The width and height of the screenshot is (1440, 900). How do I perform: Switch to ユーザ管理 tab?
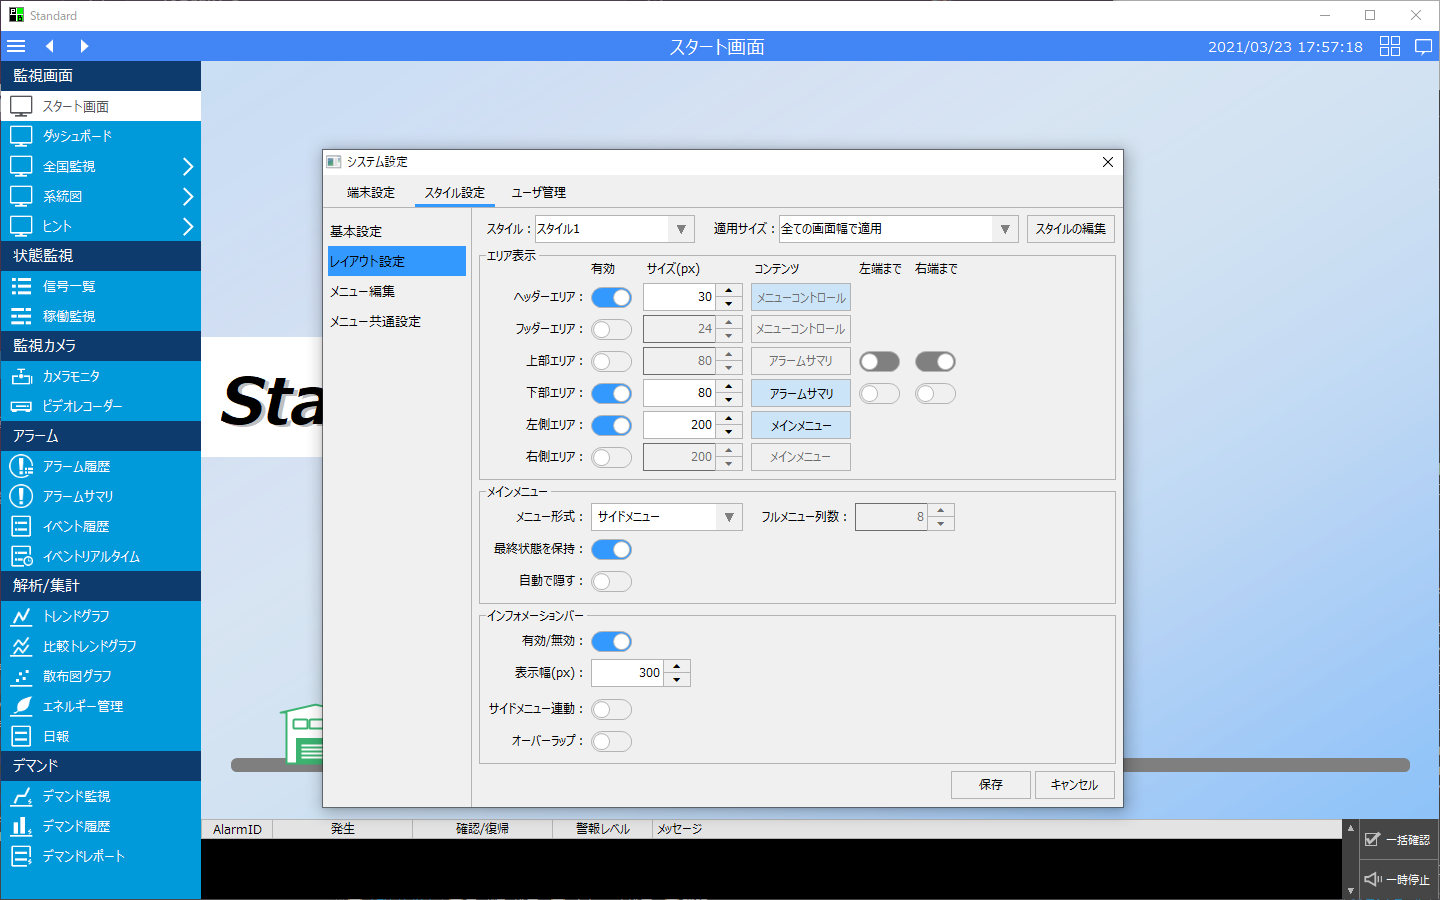539,192
